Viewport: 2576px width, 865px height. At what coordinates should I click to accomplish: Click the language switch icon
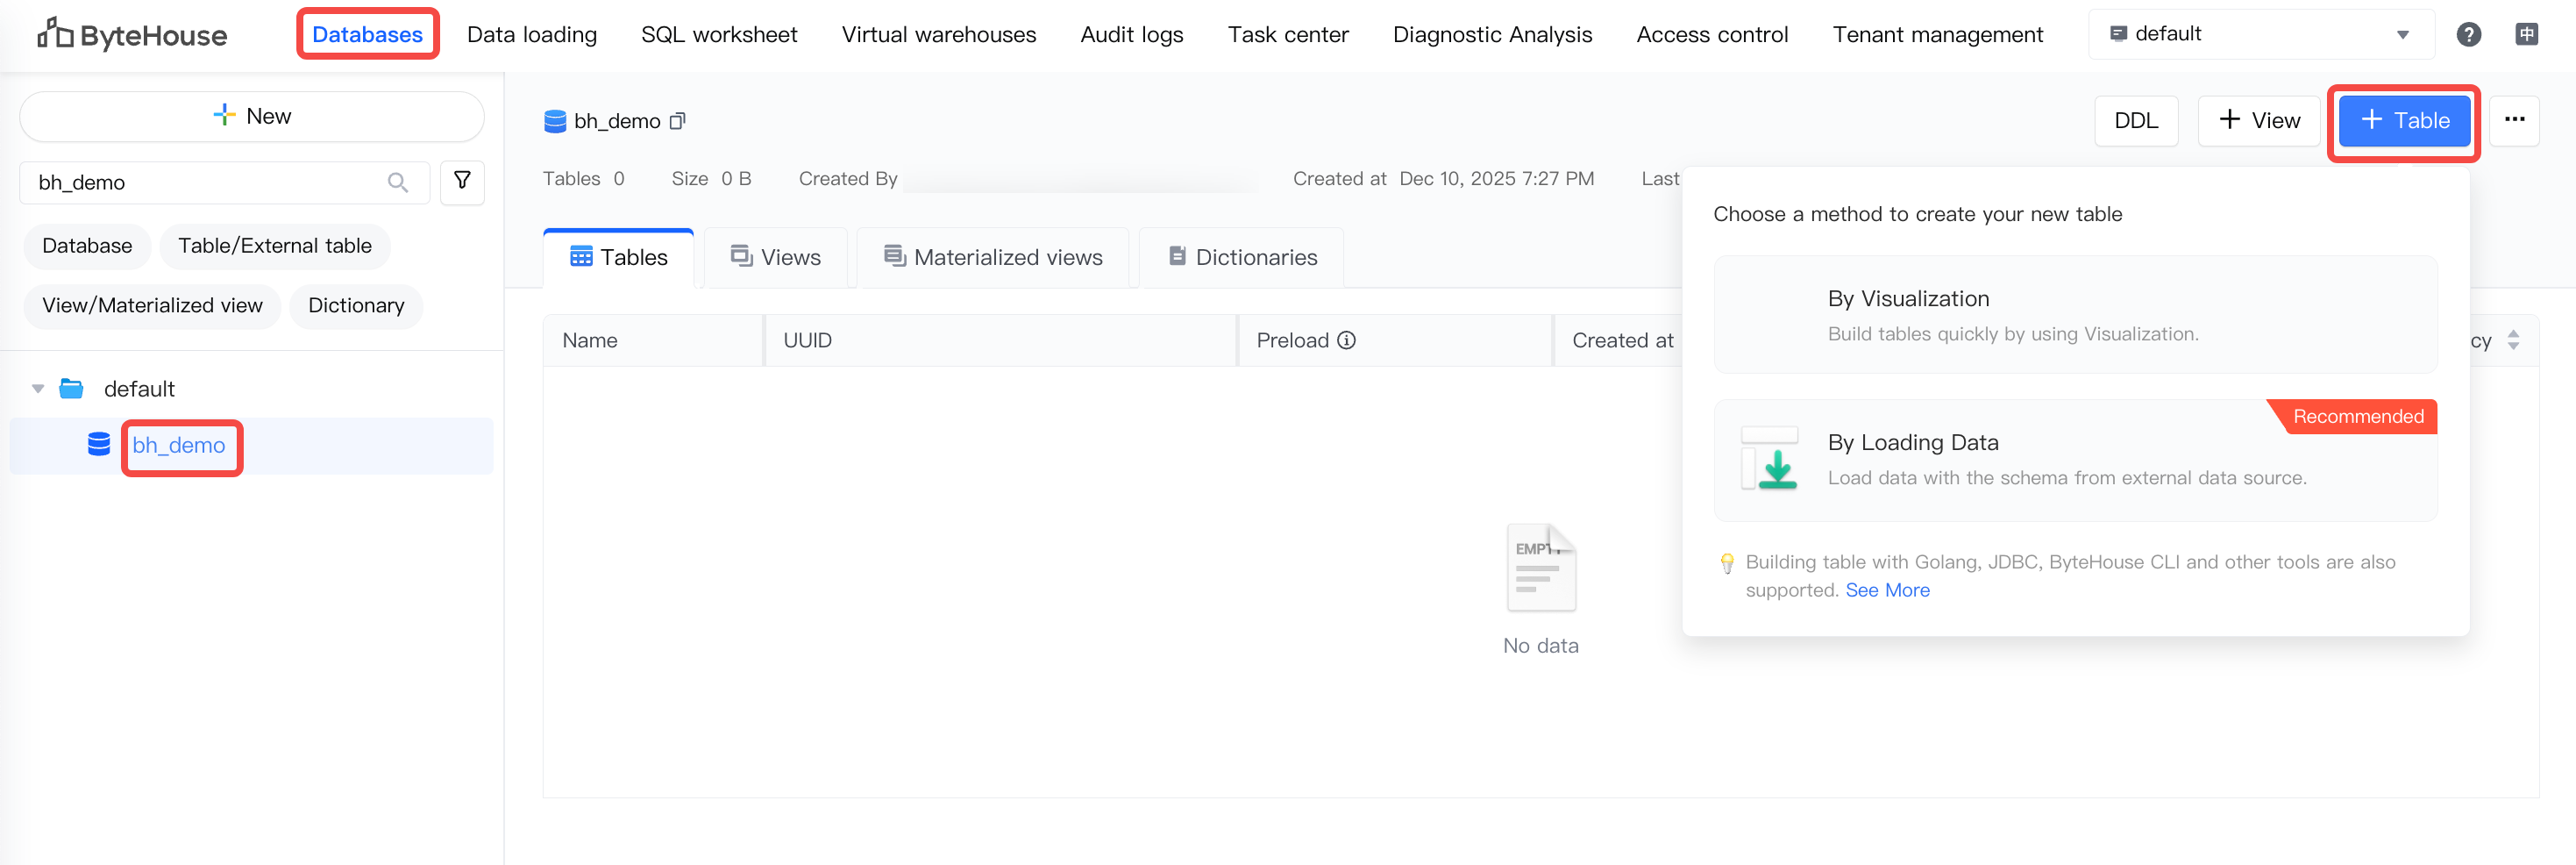(2526, 35)
